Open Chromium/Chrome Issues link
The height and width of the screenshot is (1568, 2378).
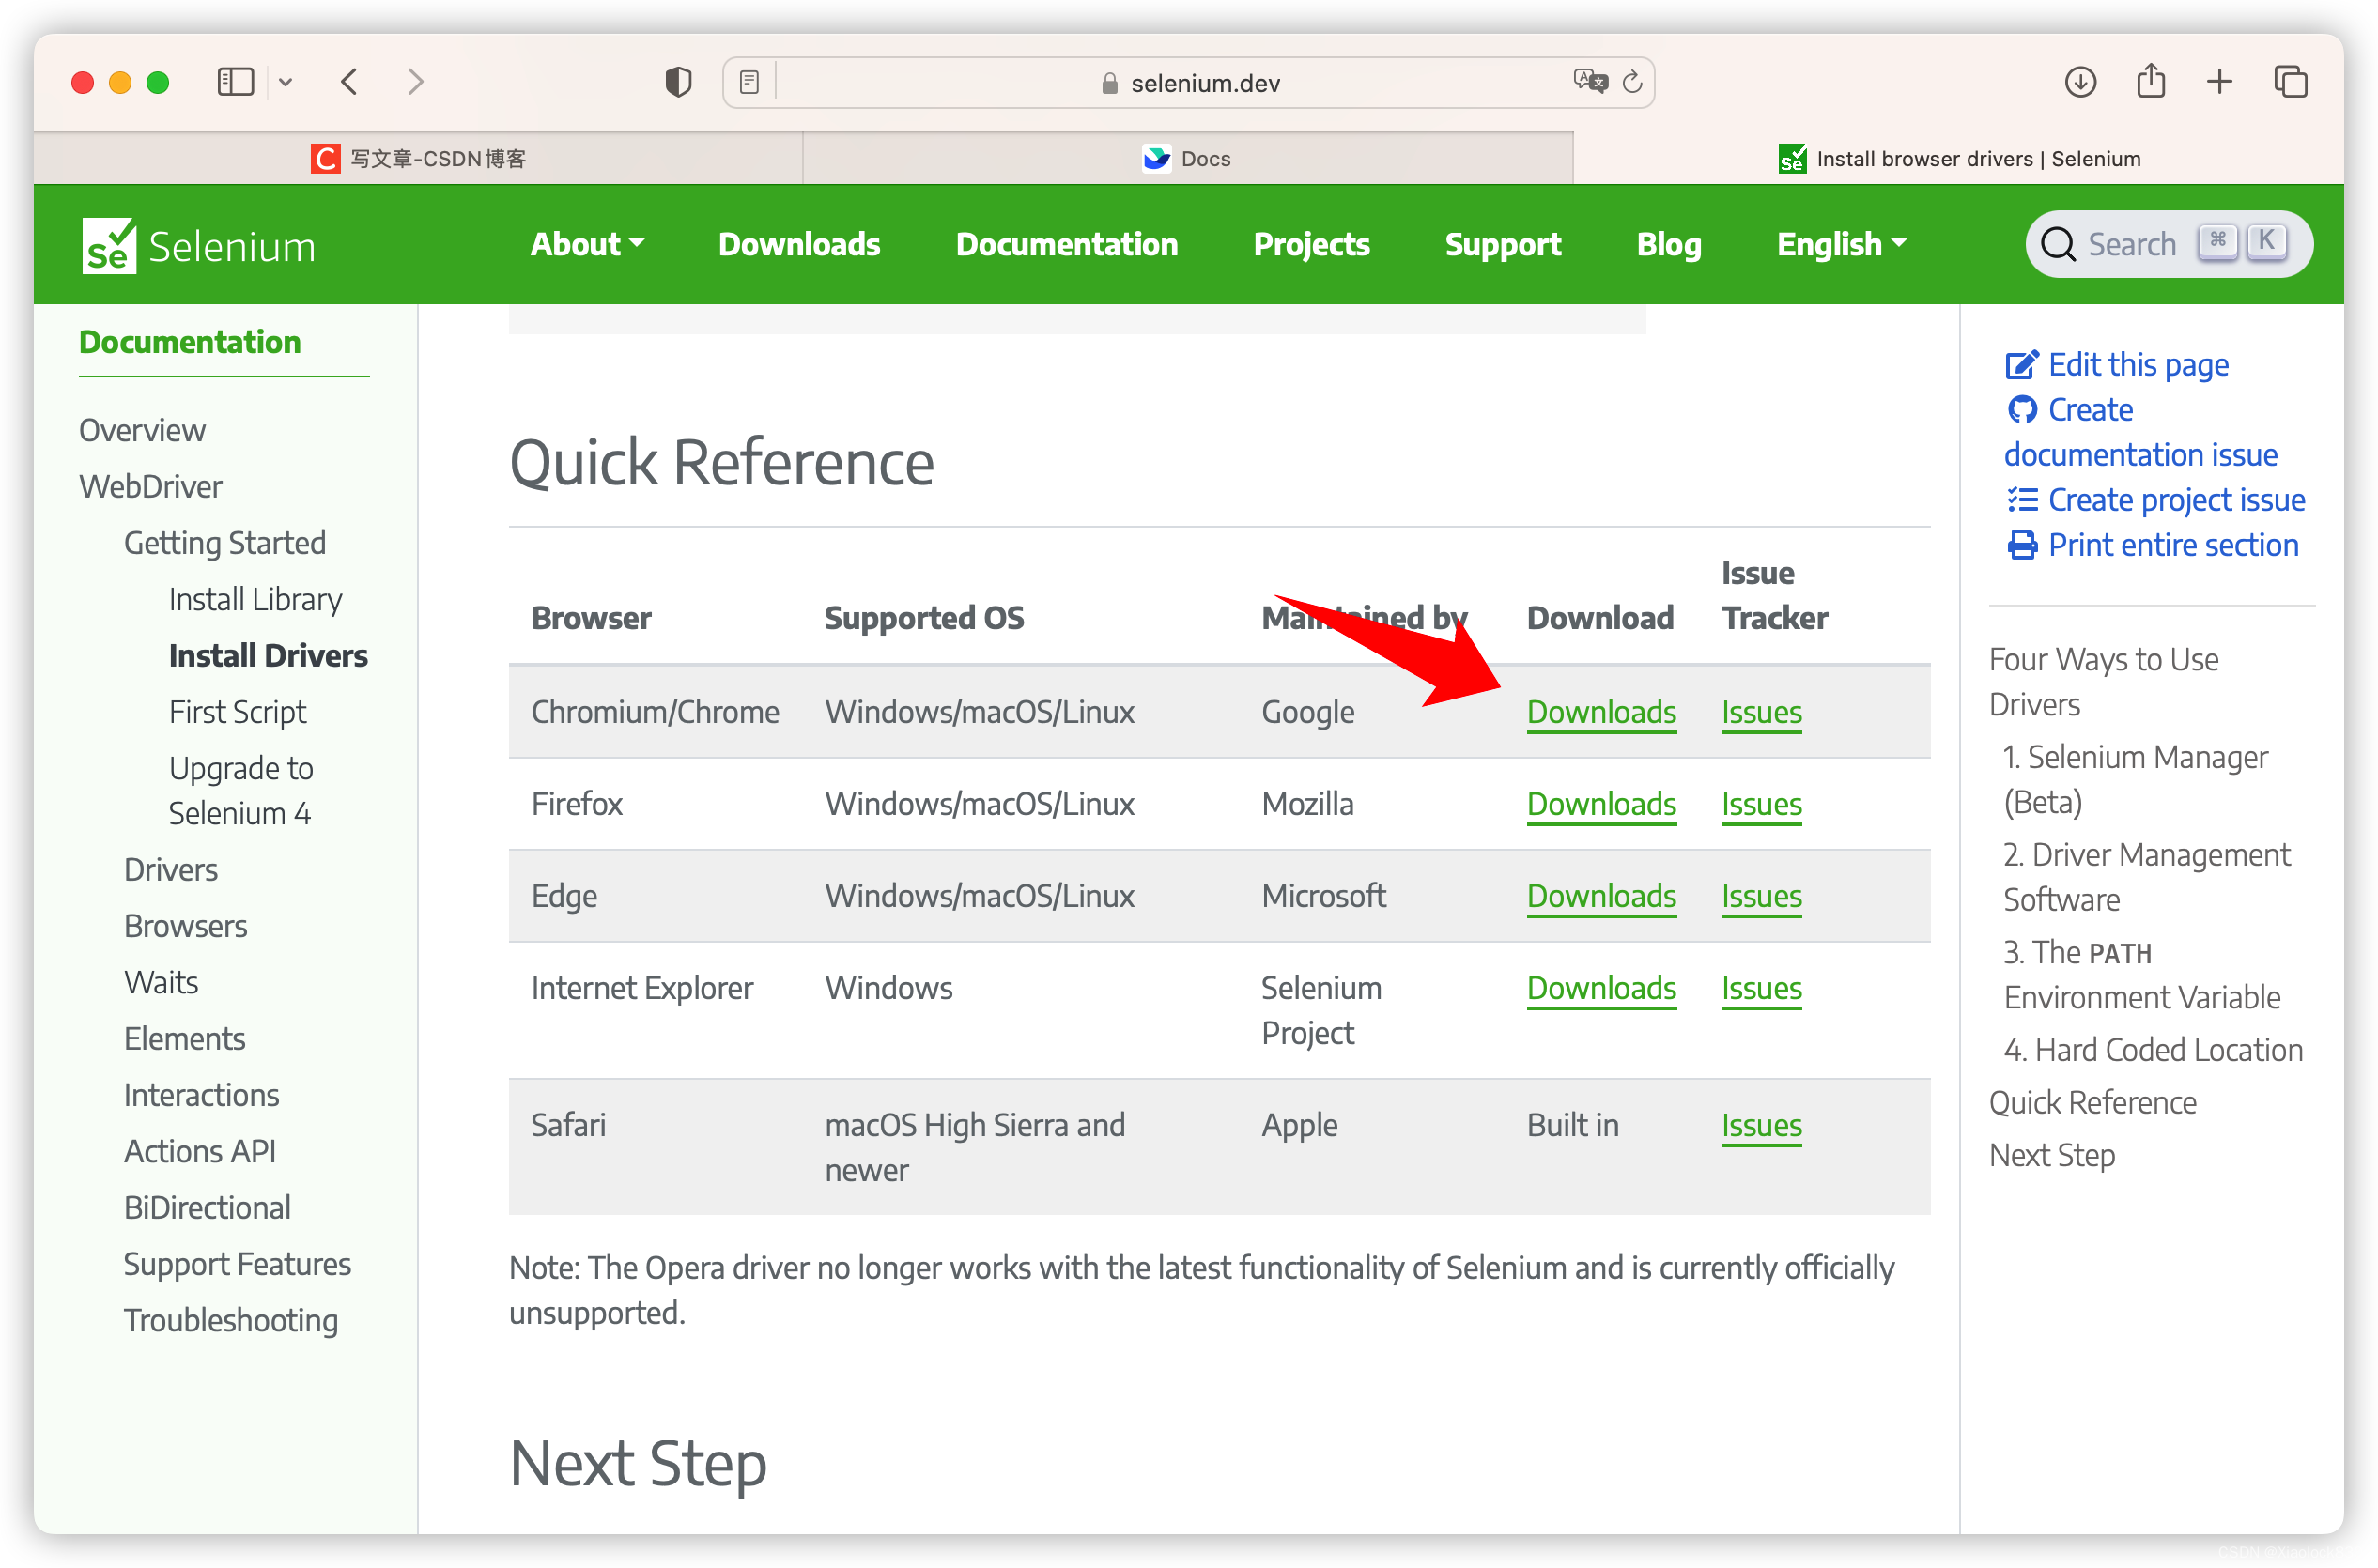pyautogui.click(x=1761, y=712)
